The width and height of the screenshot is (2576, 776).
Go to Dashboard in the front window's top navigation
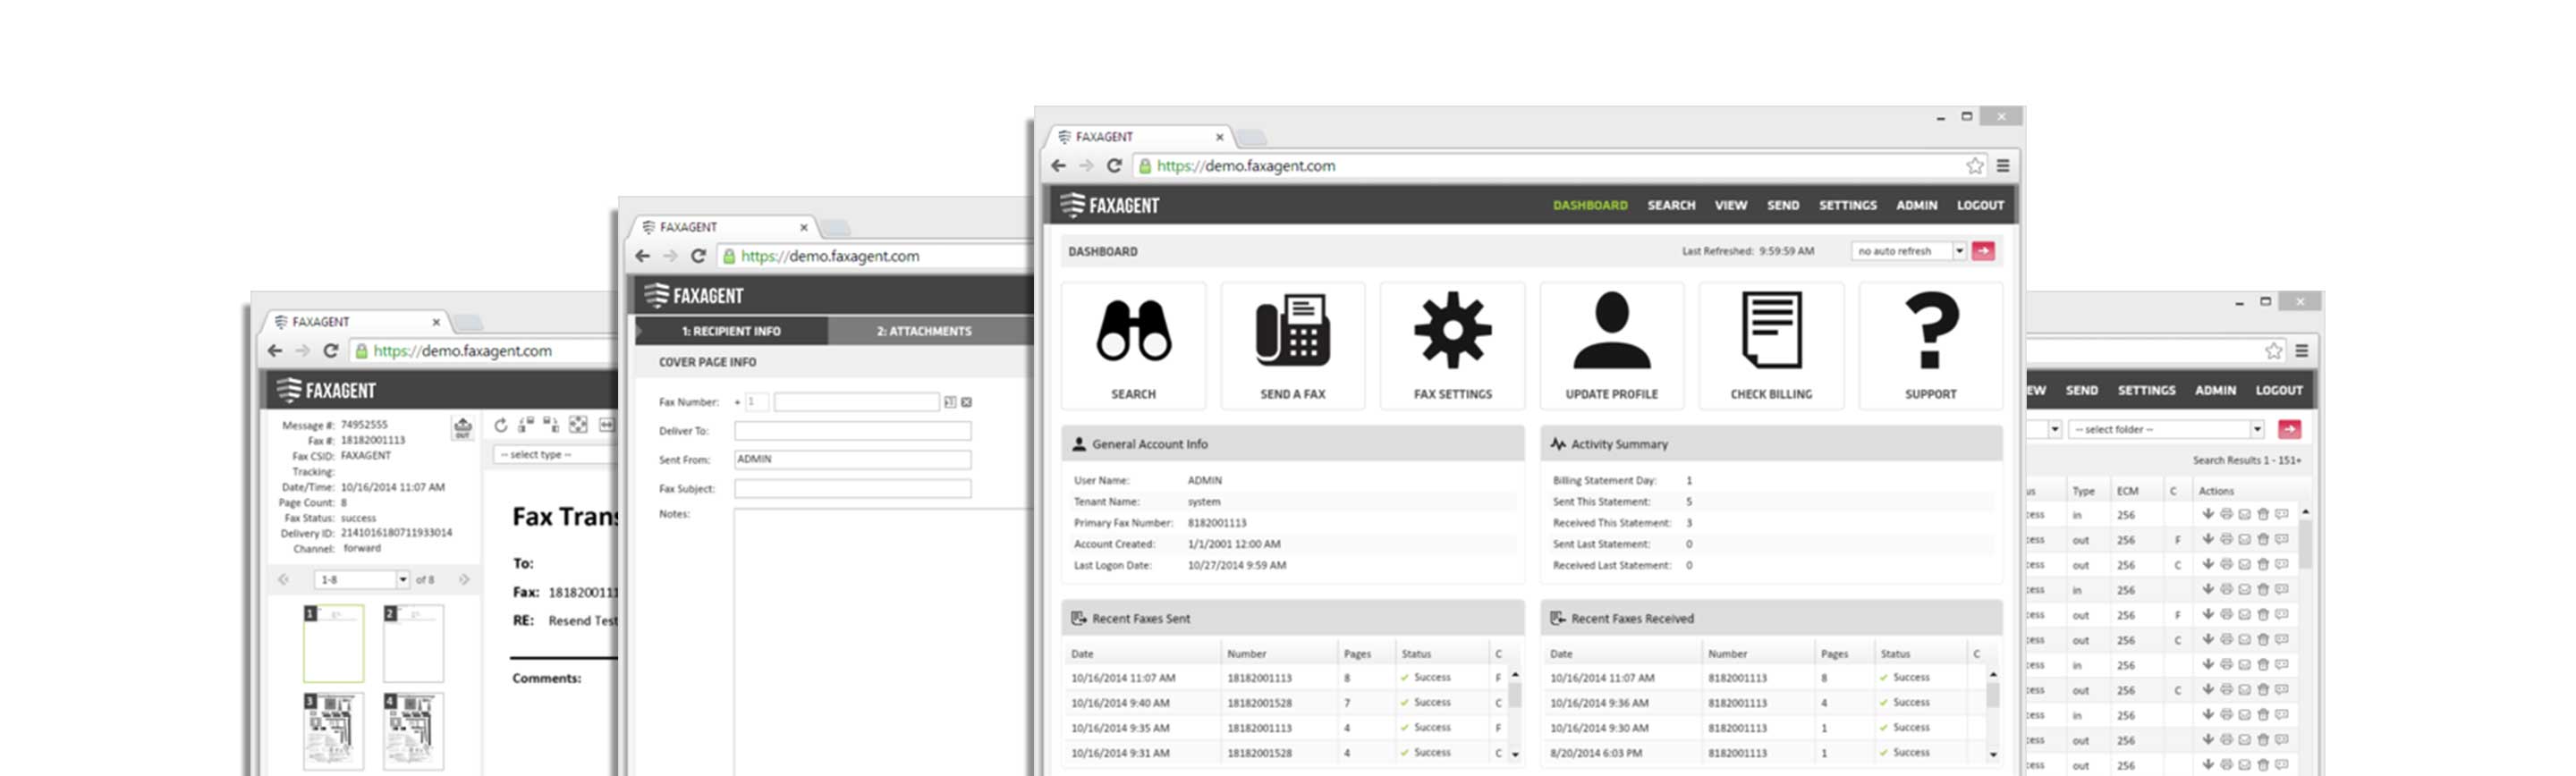coord(1589,205)
